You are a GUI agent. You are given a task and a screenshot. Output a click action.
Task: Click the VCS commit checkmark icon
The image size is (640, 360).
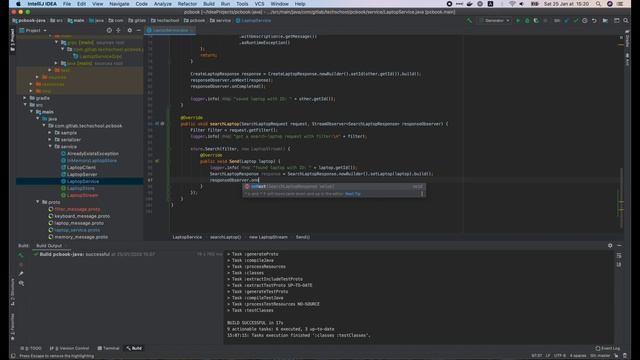tap(576, 20)
